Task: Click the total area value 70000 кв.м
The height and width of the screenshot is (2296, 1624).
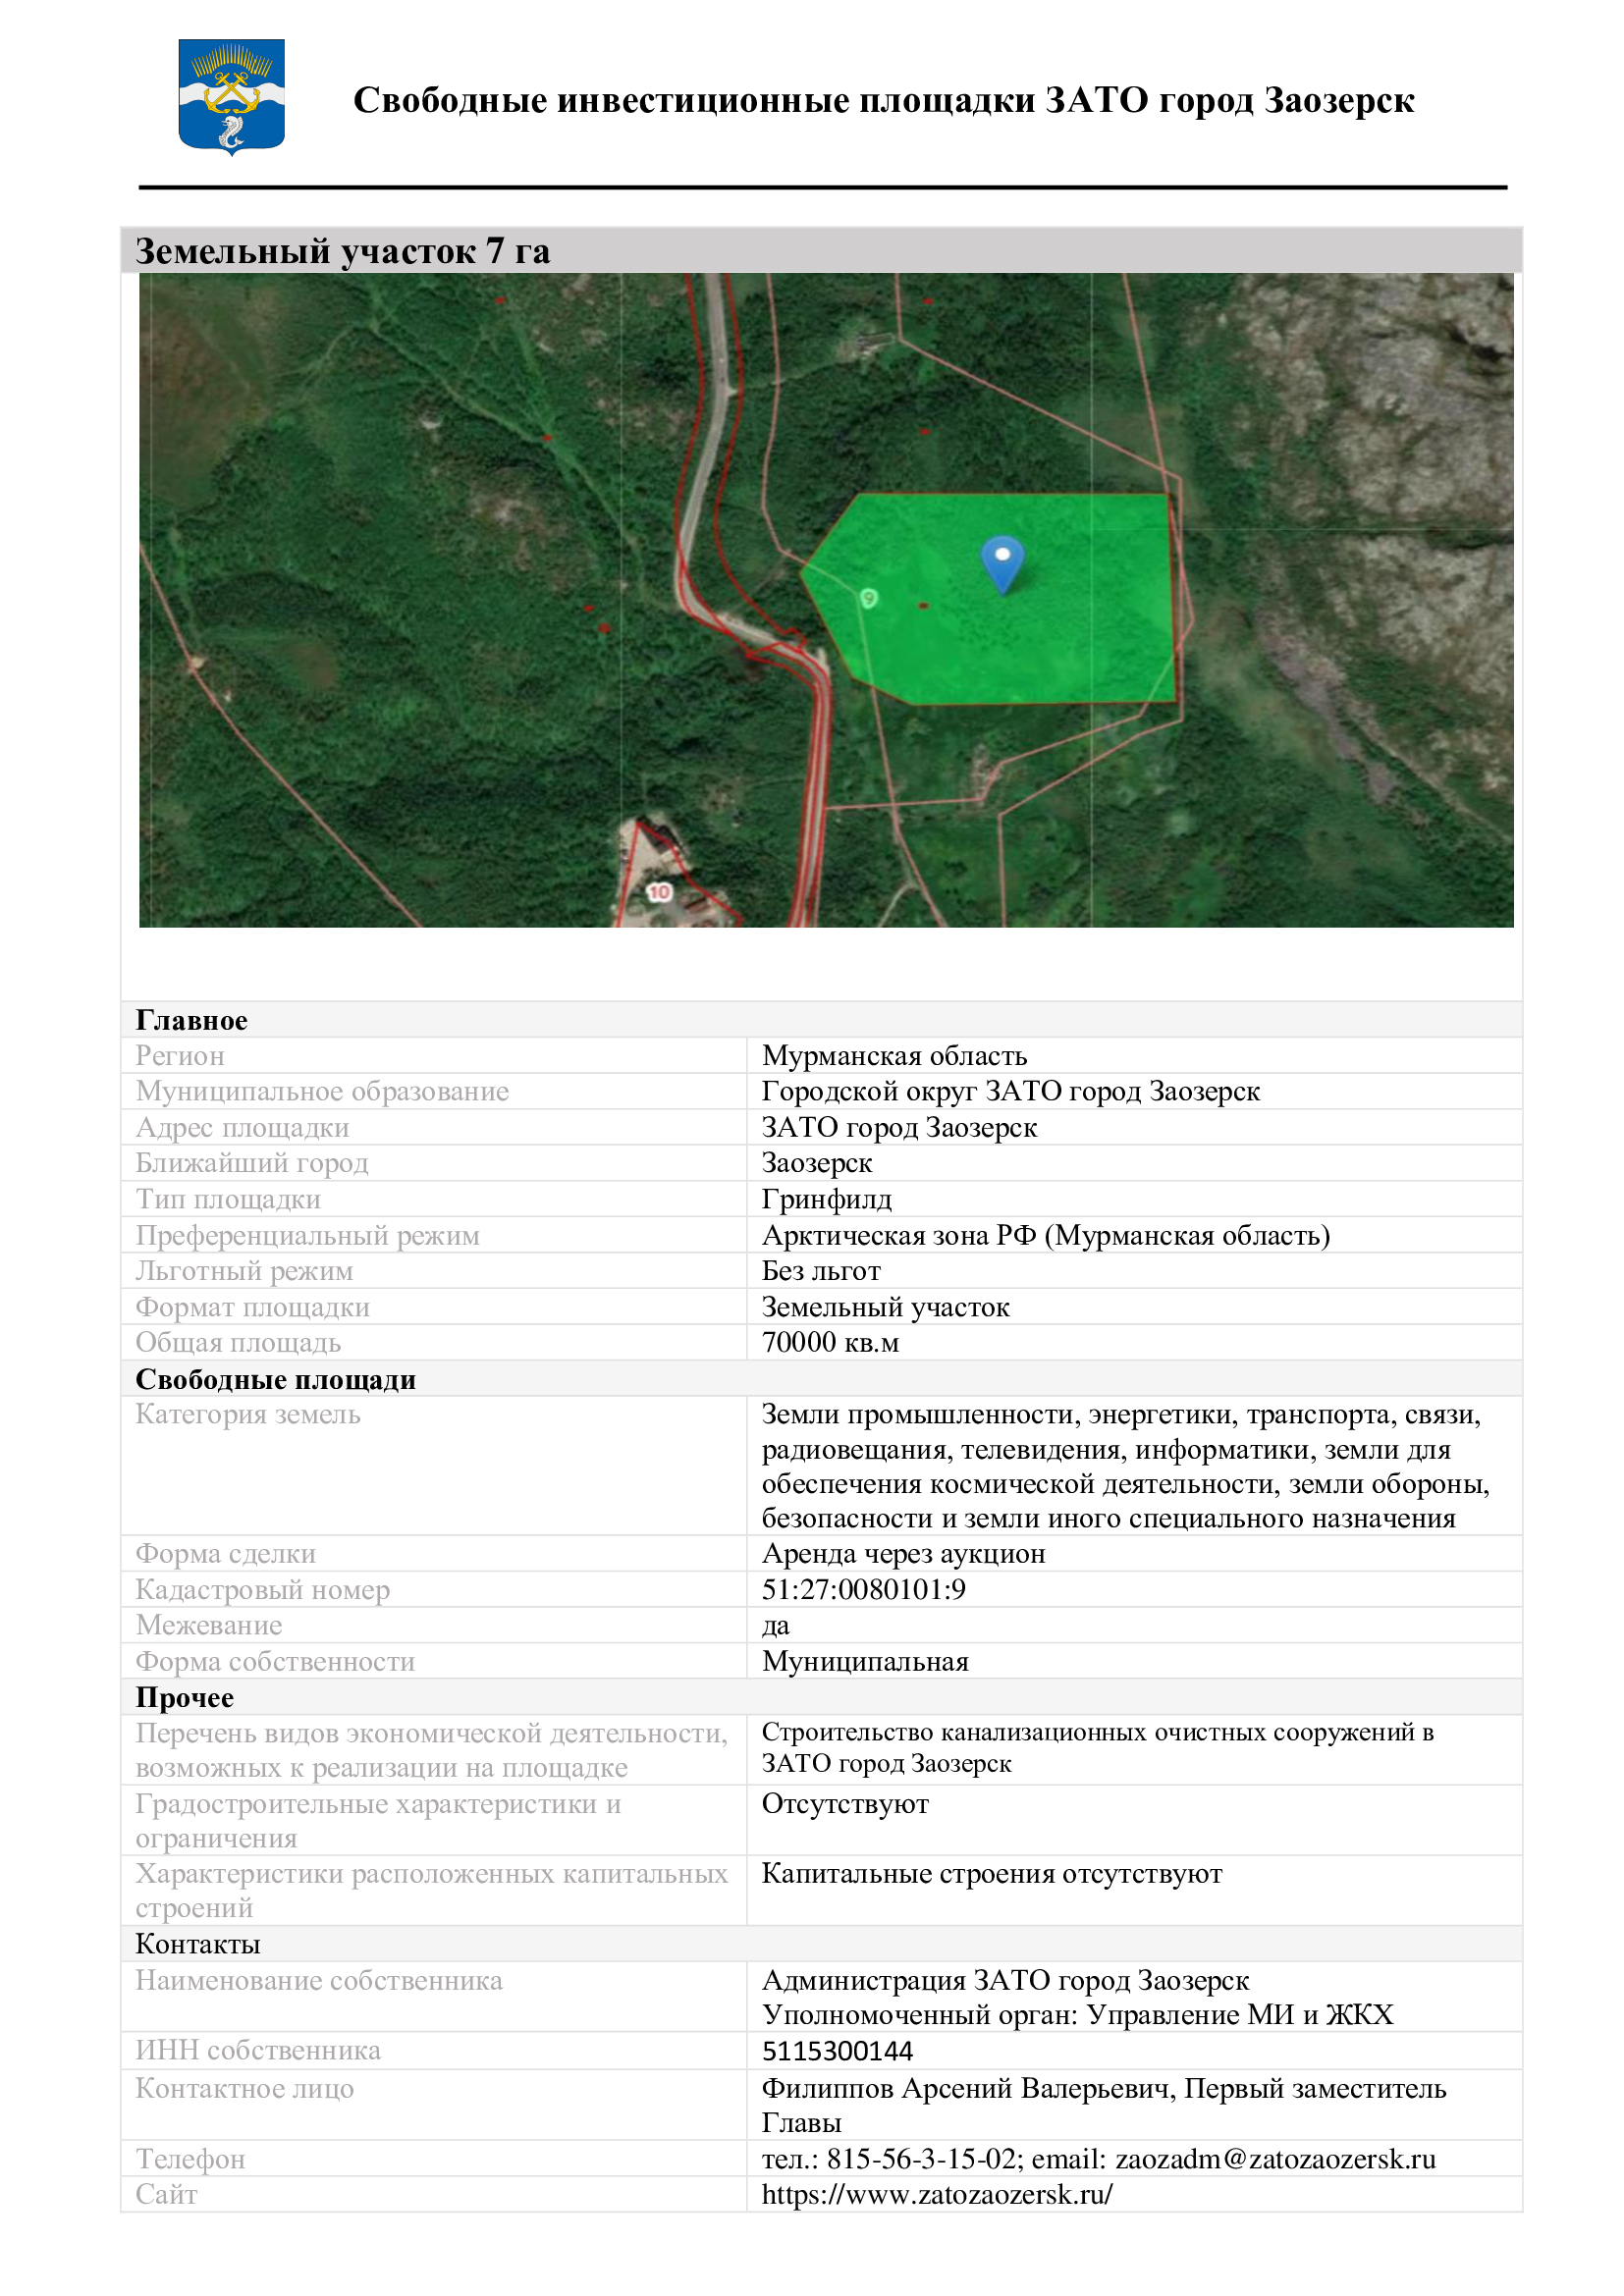Action: tap(830, 1342)
